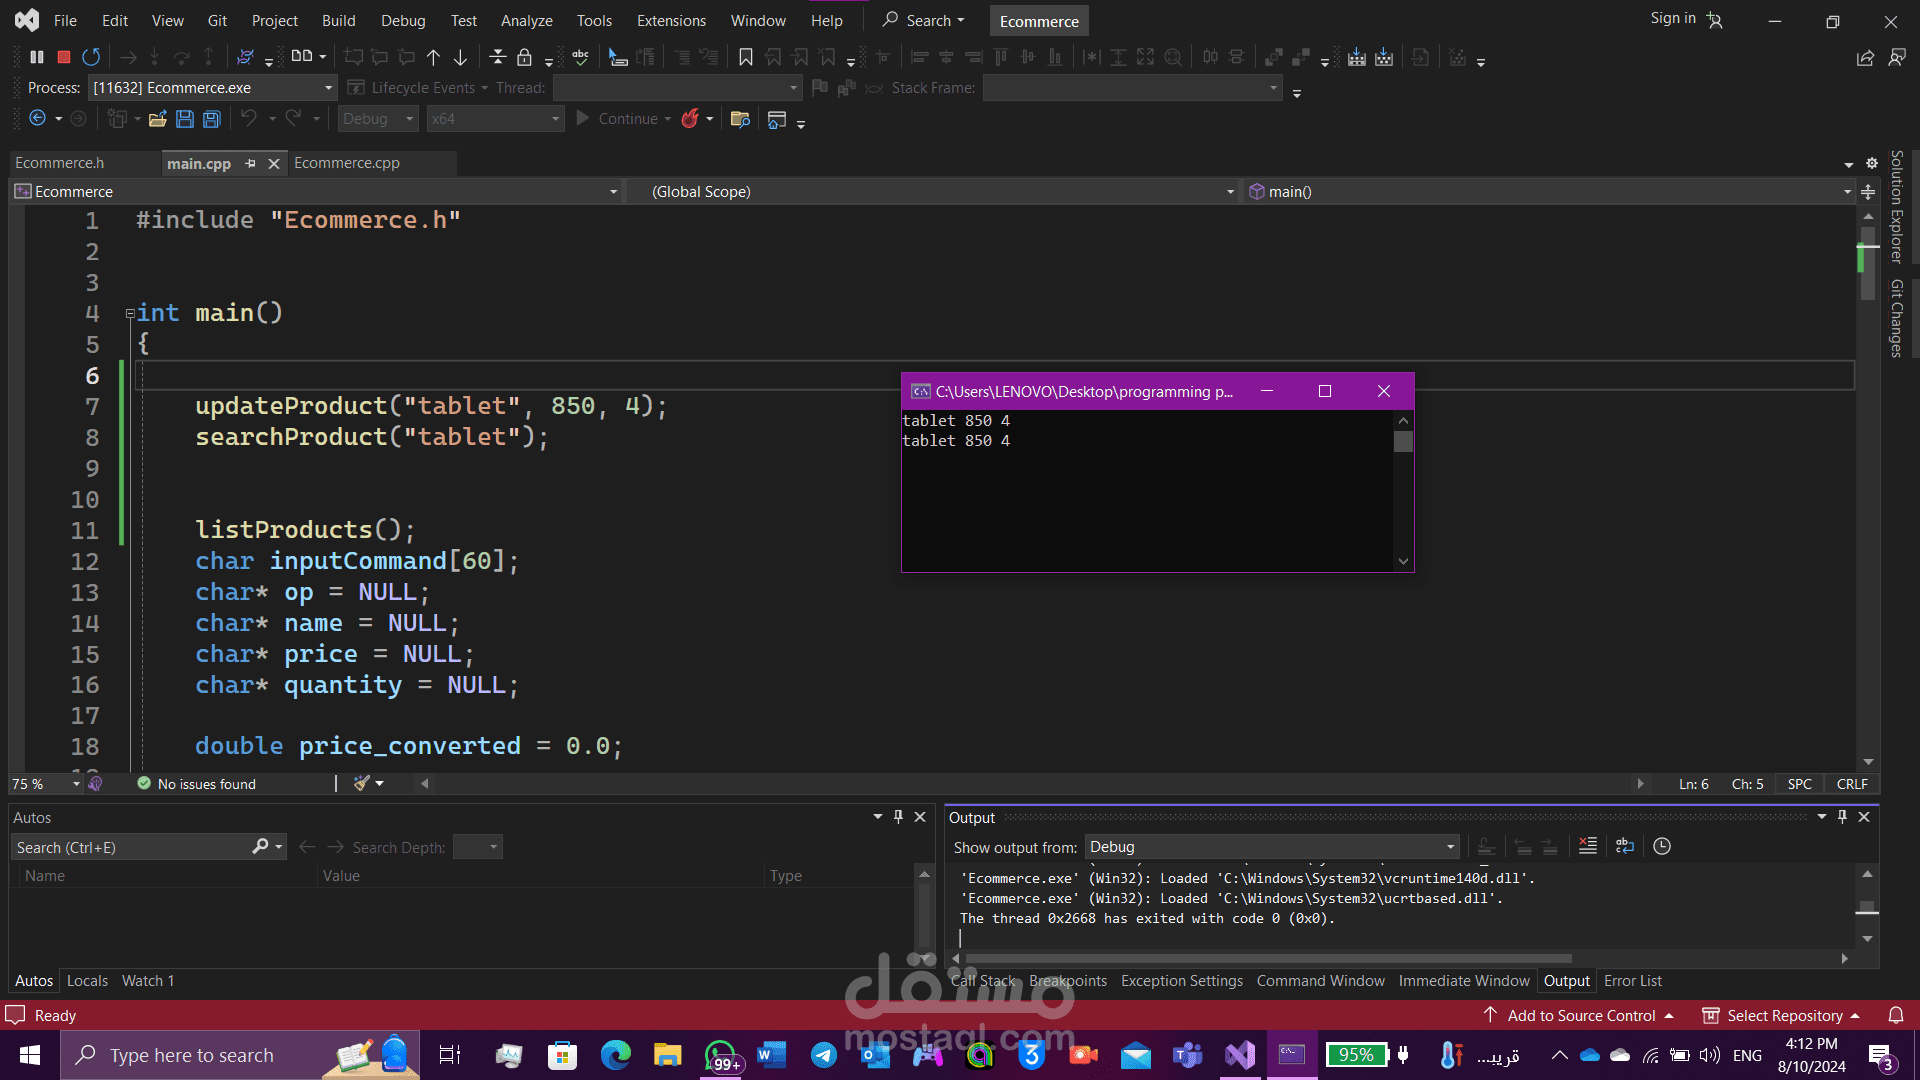The height and width of the screenshot is (1080, 1920).
Task: Toggle Output window timestamps clock icon
Action: click(x=1662, y=847)
